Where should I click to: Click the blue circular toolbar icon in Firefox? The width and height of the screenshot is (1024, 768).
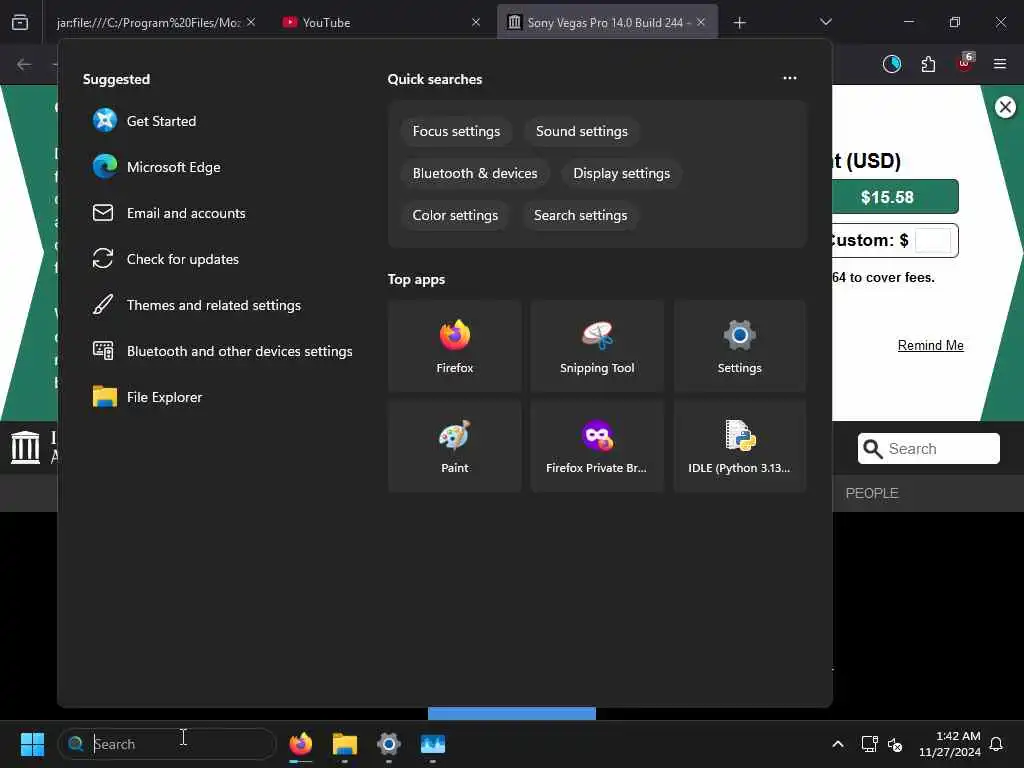892,64
